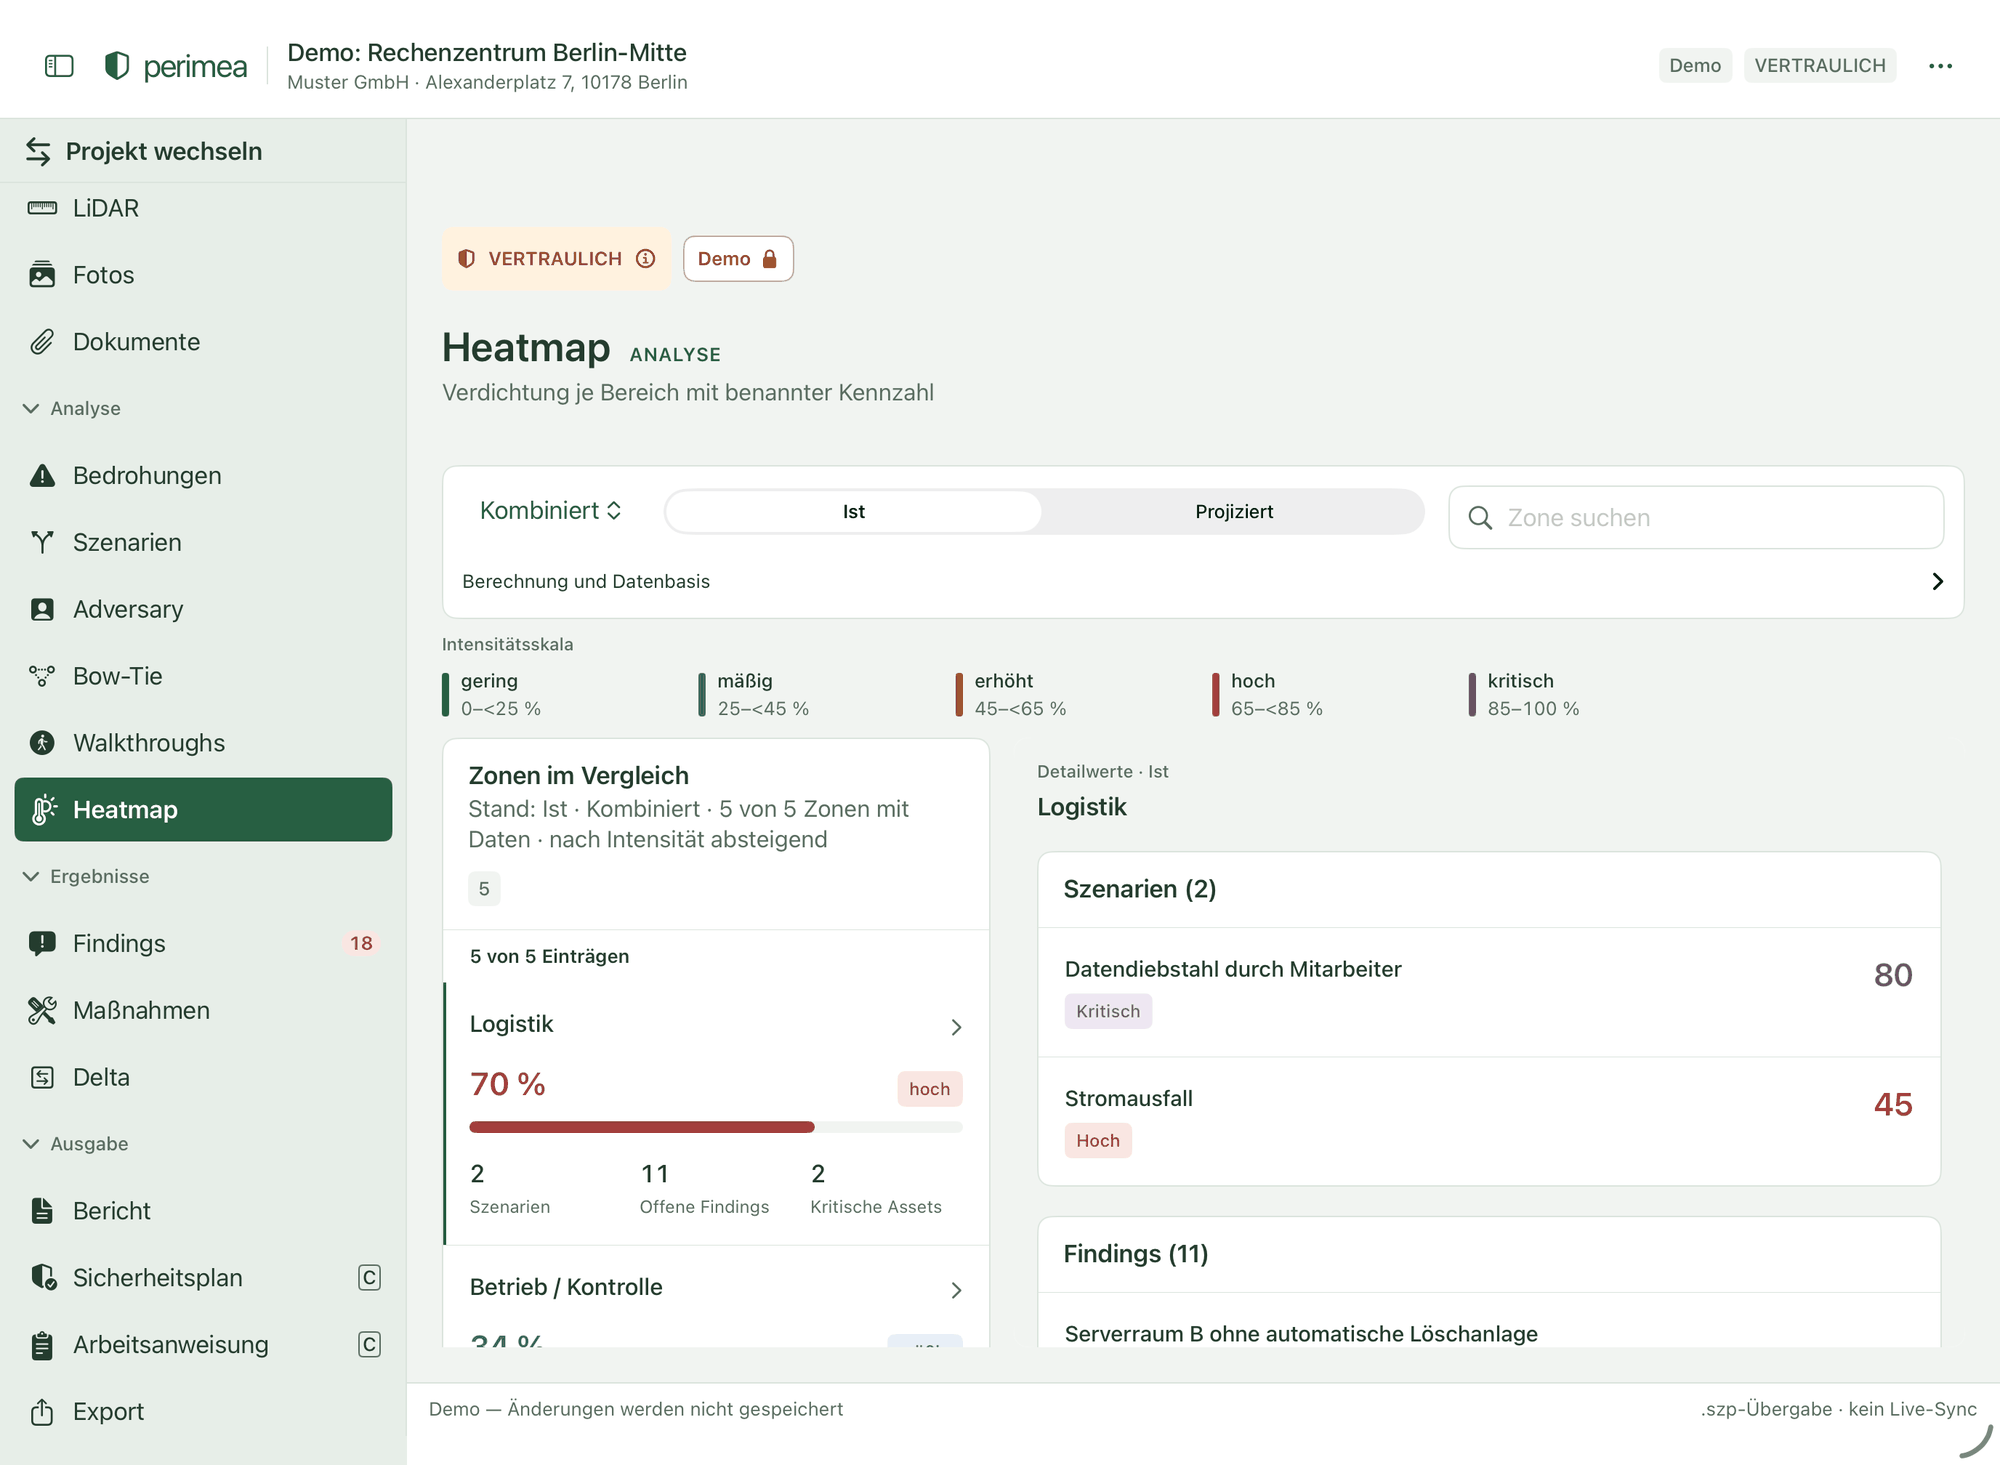2000x1465 pixels.
Task: Select the Stromausfall scenario row
Action: [x=1489, y=1121]
